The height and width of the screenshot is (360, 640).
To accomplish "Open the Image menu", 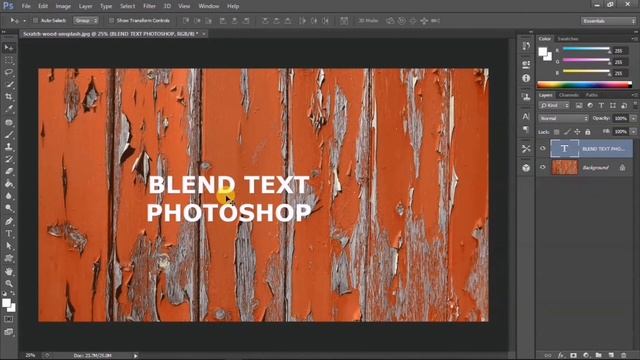I will coord(63,6).
